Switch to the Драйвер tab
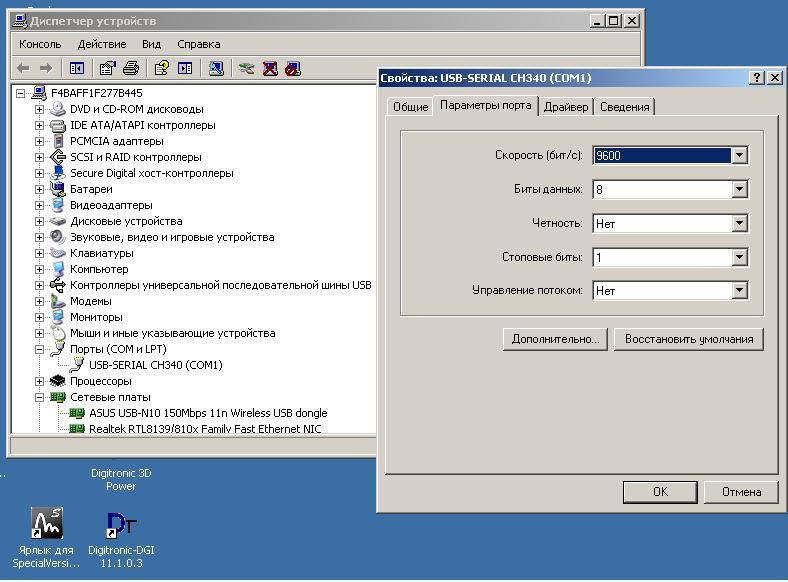 pos(566,107)
